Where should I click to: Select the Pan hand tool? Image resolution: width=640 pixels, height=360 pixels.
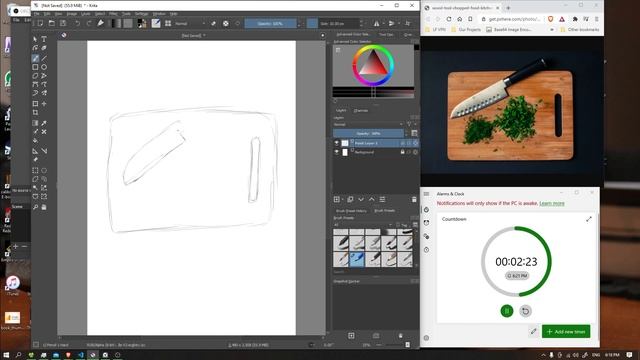44,207
